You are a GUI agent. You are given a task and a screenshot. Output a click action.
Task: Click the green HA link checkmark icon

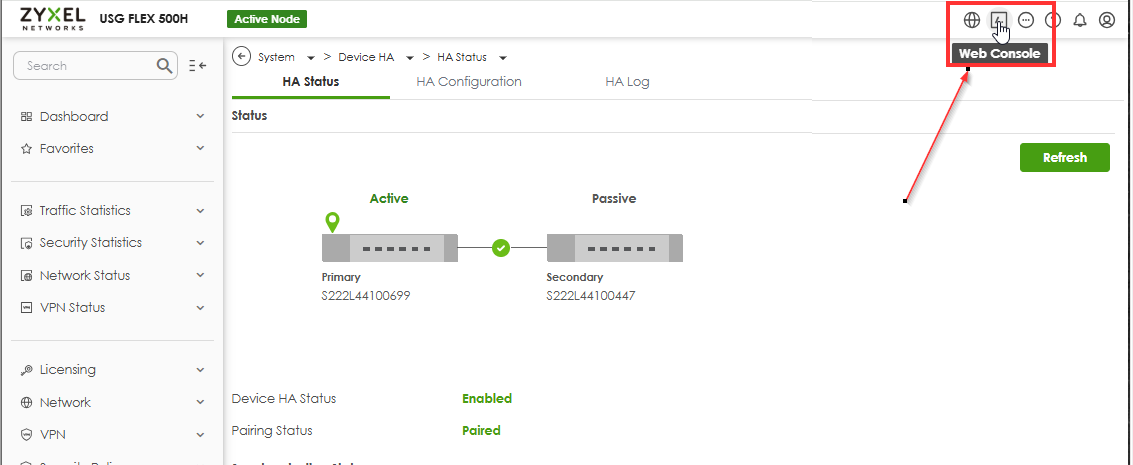point(502,247)
